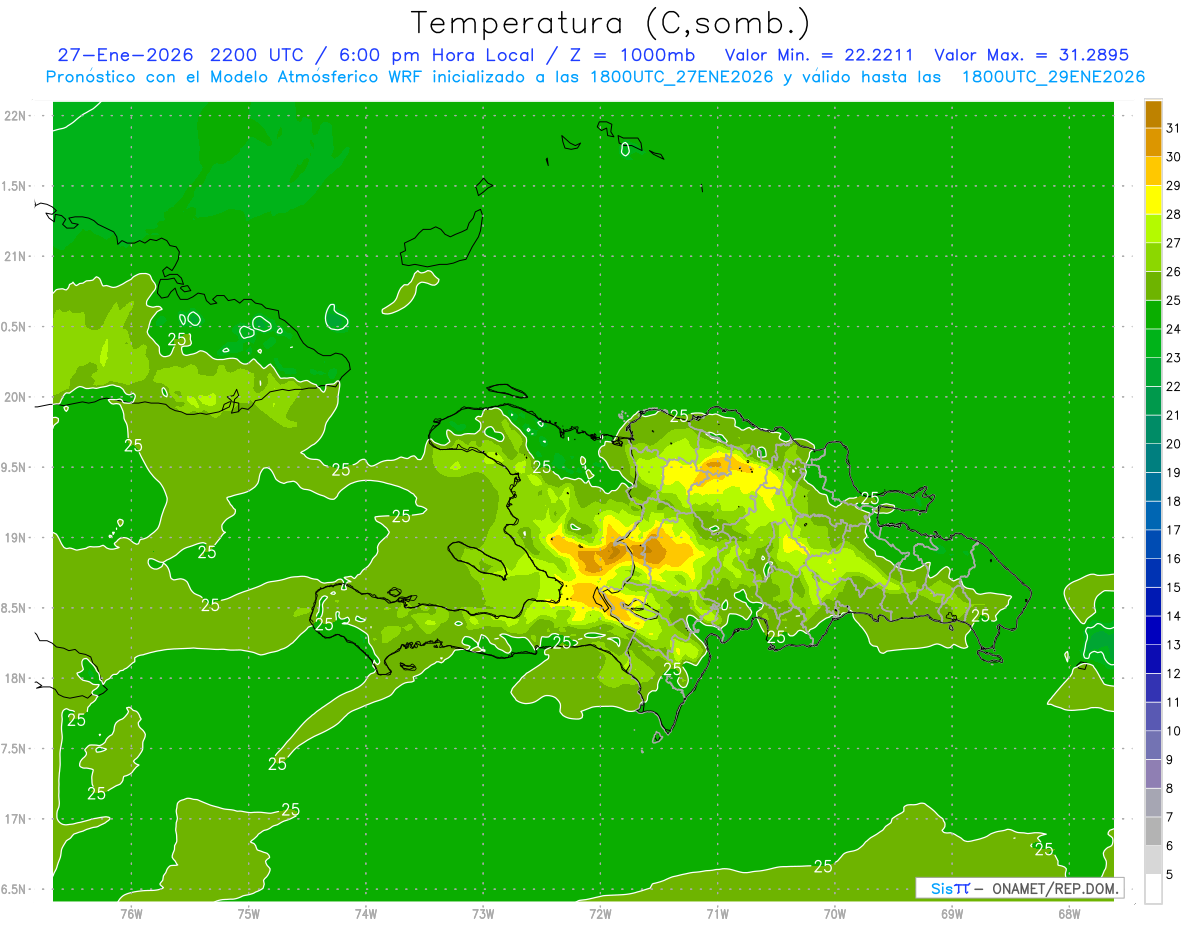1200x927 pixels.
Task: Click the 71W longitude axis label
Action: pyautogui.click(x=717, y=913)
